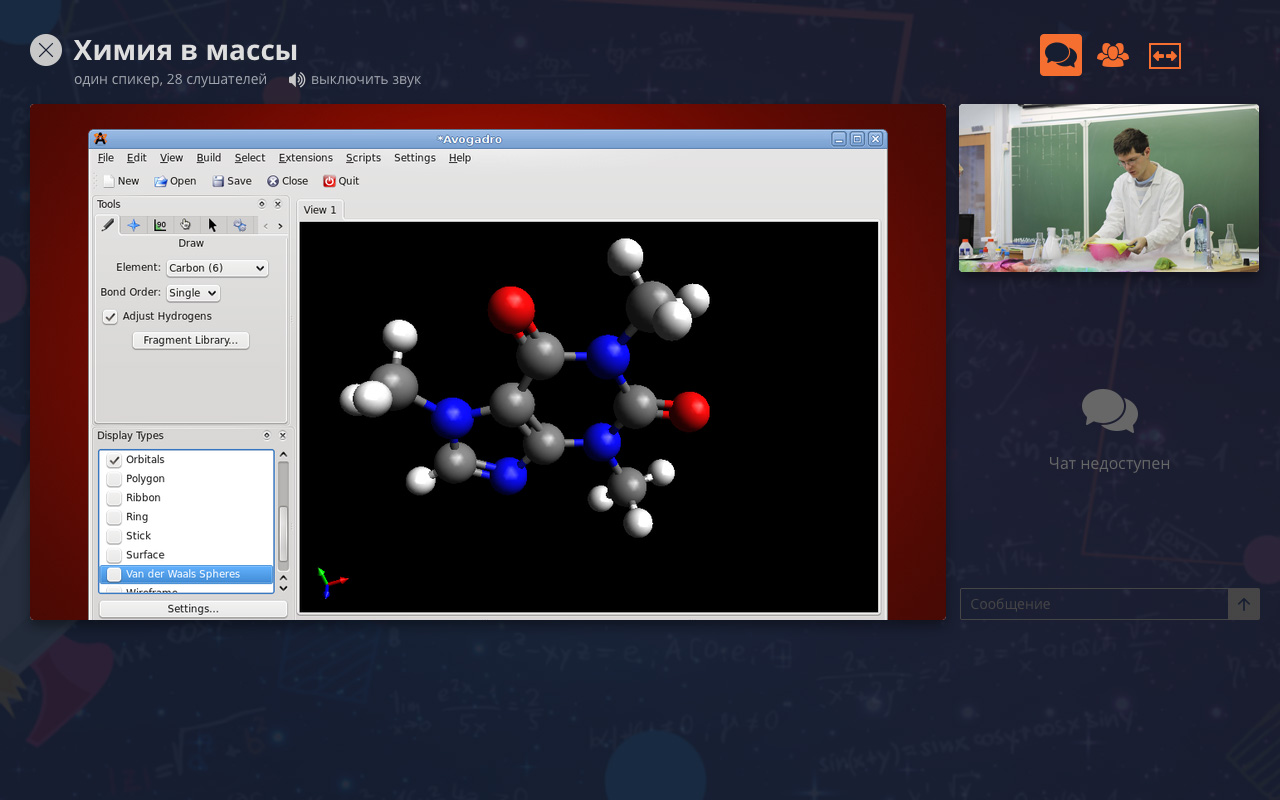Close the webinar with round X button

click(x=46, y=50)
